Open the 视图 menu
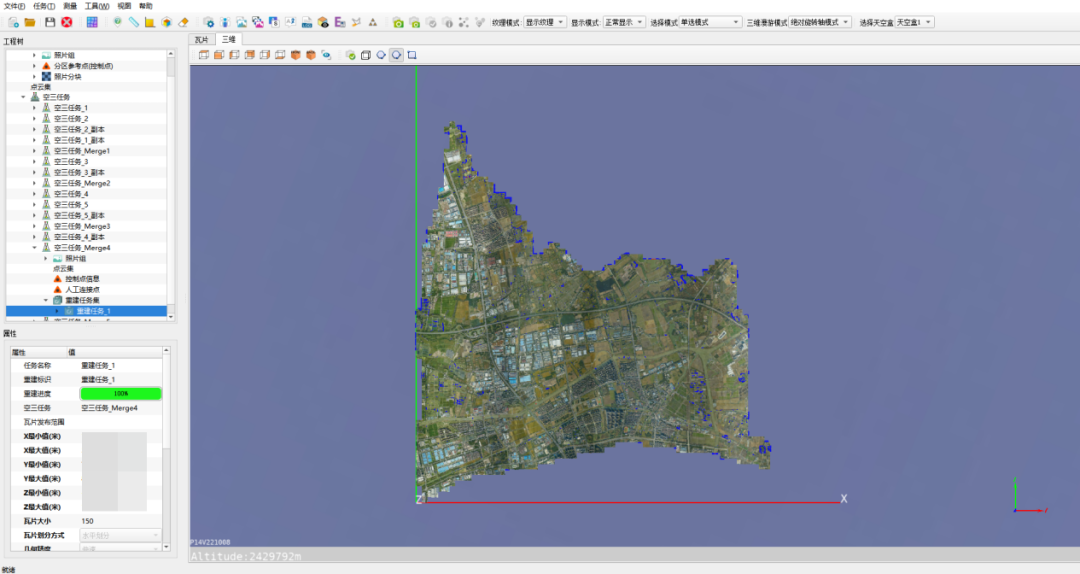The width and height of the screenshot is (1080, 574). pyautogui.click(x=125, y=6)
